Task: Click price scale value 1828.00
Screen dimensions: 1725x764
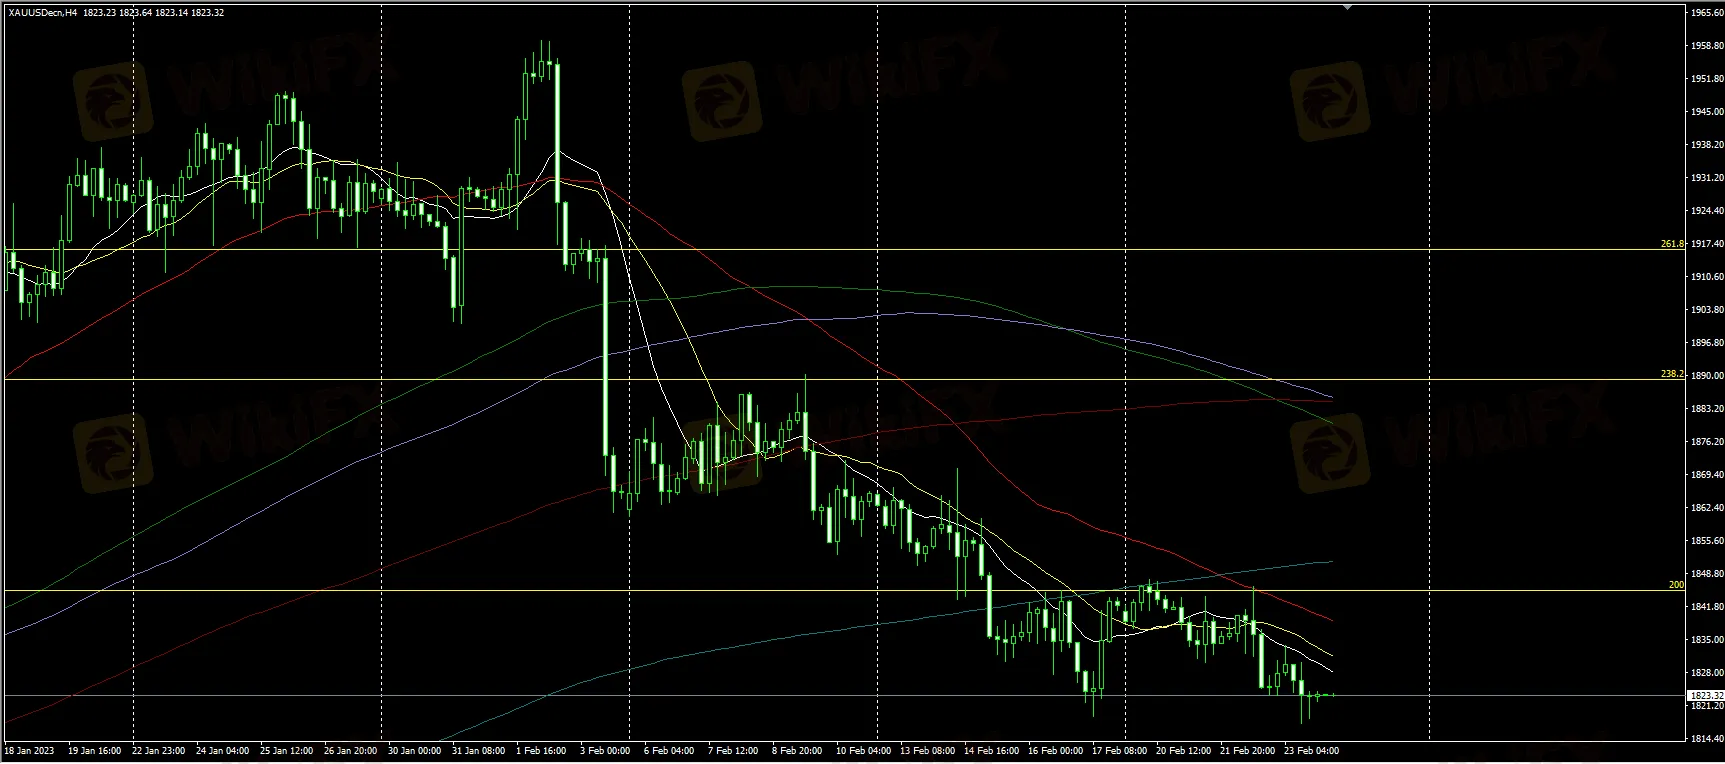Action: click(1705, 672)
